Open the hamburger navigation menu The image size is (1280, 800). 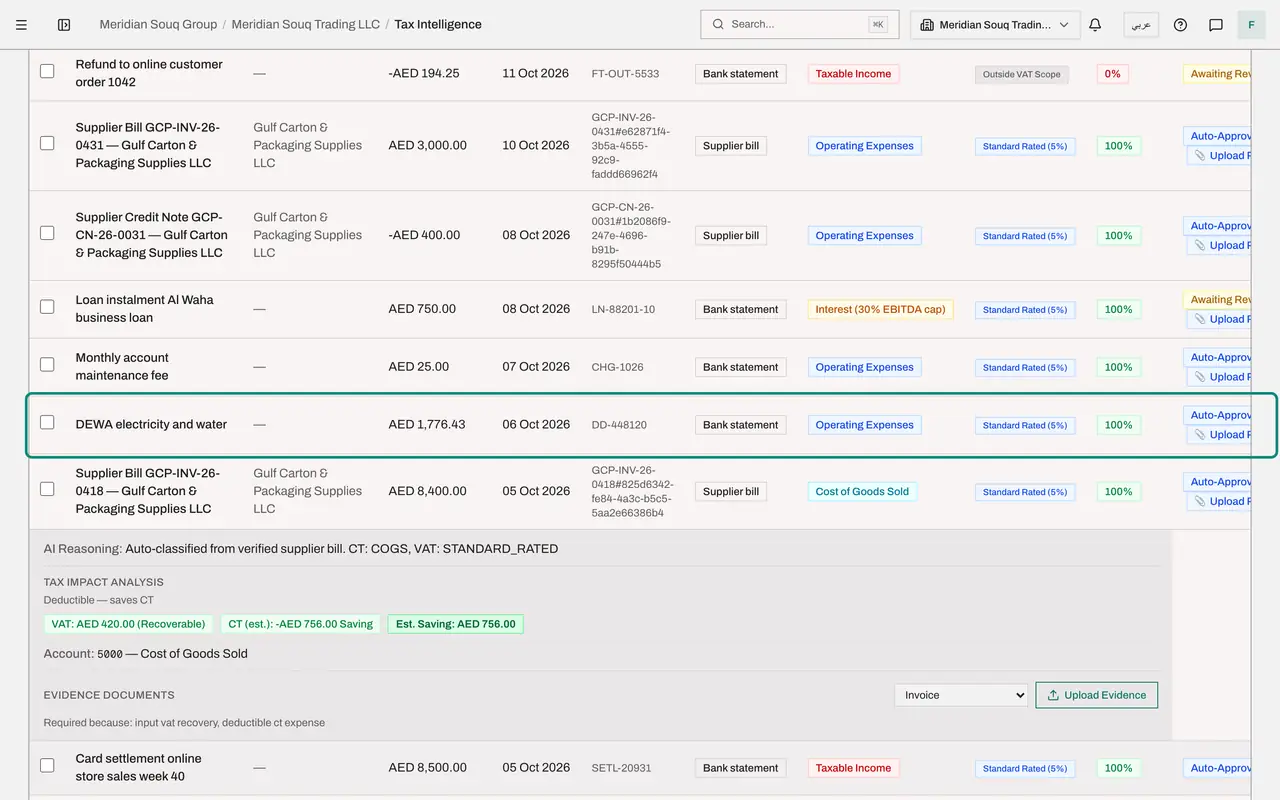click(21, 24)
